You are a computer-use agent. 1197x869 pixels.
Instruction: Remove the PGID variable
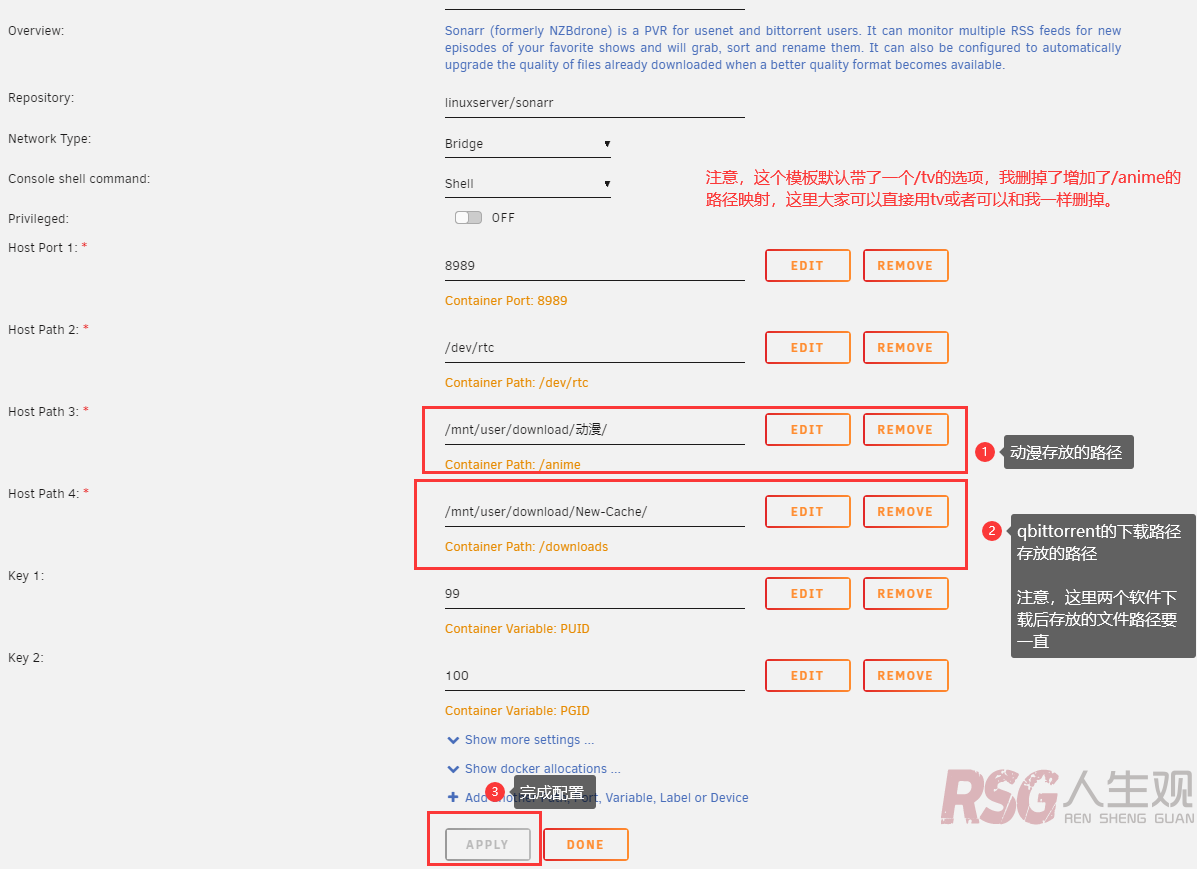(905, 676)
